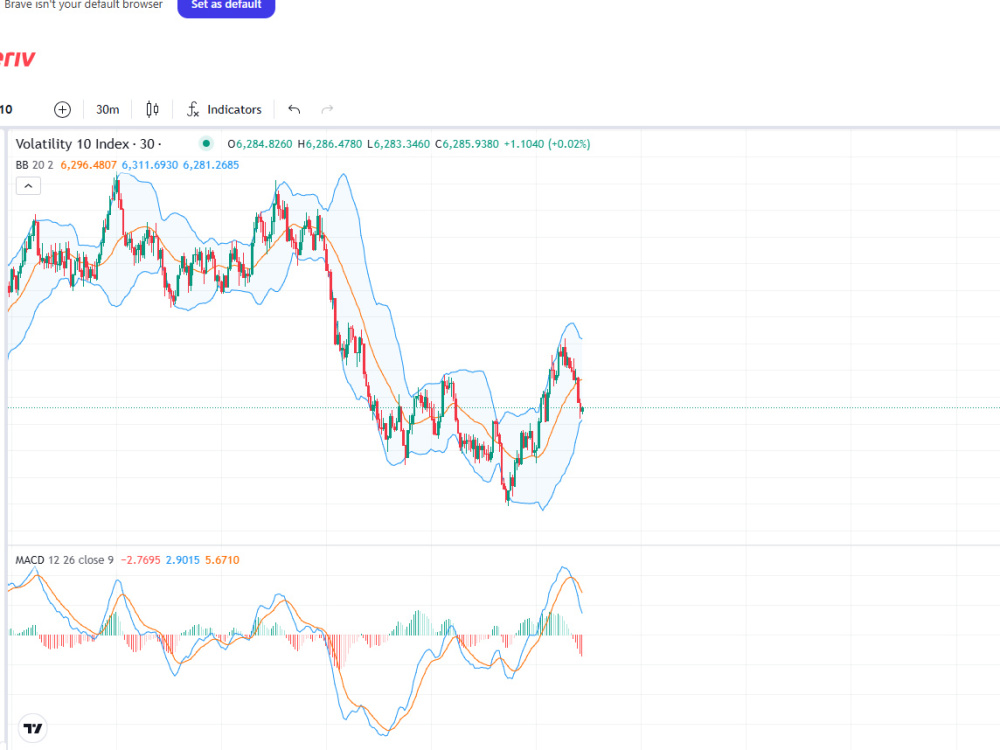Click the green market status dot
This screenshot has width=1000, height=750.
pos(206,143)
